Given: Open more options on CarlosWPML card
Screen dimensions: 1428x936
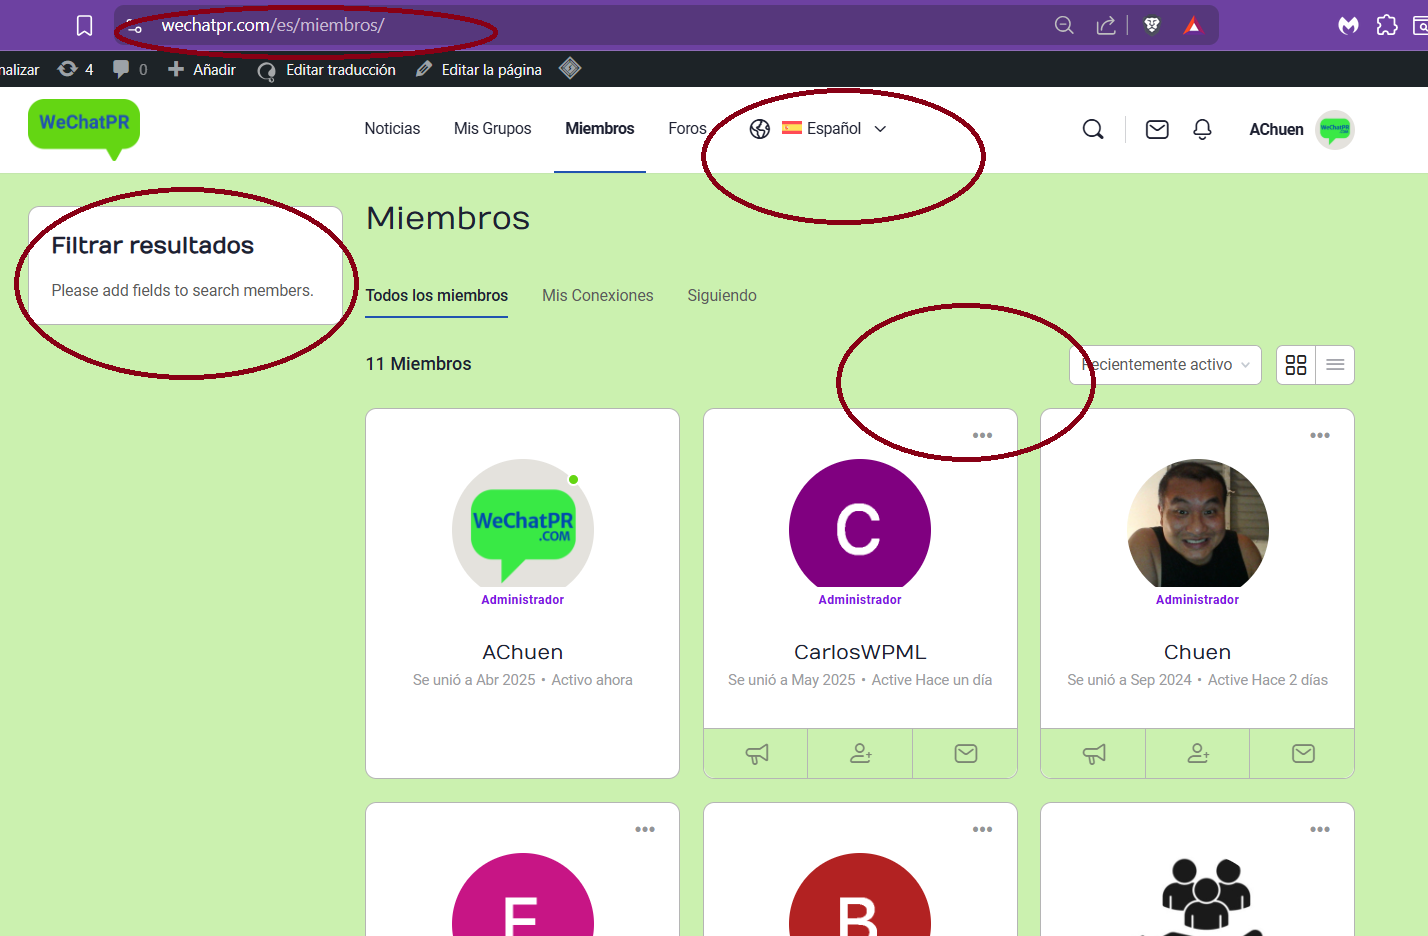Looking at the screenshot, I should pos(982,435).
